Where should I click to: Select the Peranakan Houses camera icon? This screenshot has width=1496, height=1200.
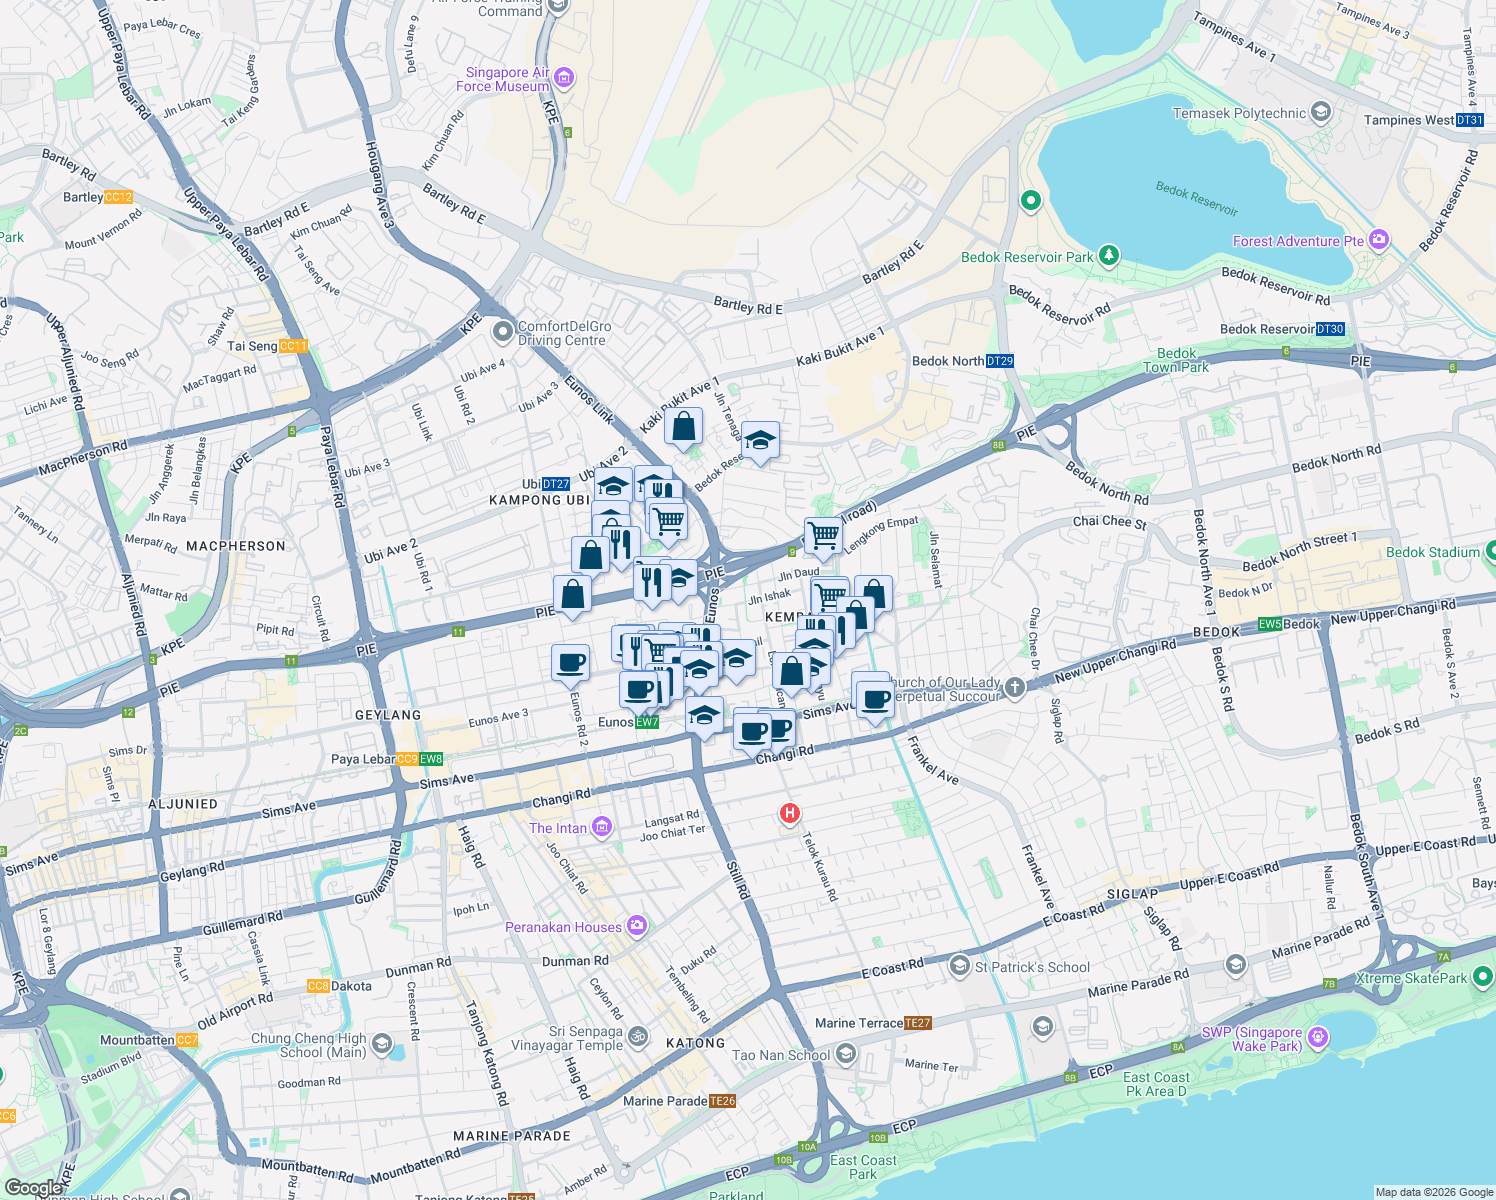pos(636,926)
